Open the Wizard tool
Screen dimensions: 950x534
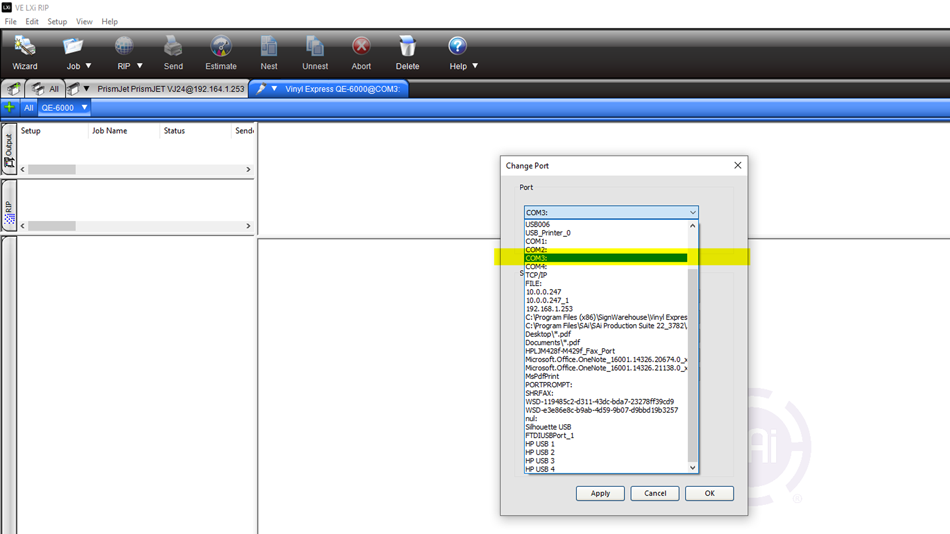point(25,52)
